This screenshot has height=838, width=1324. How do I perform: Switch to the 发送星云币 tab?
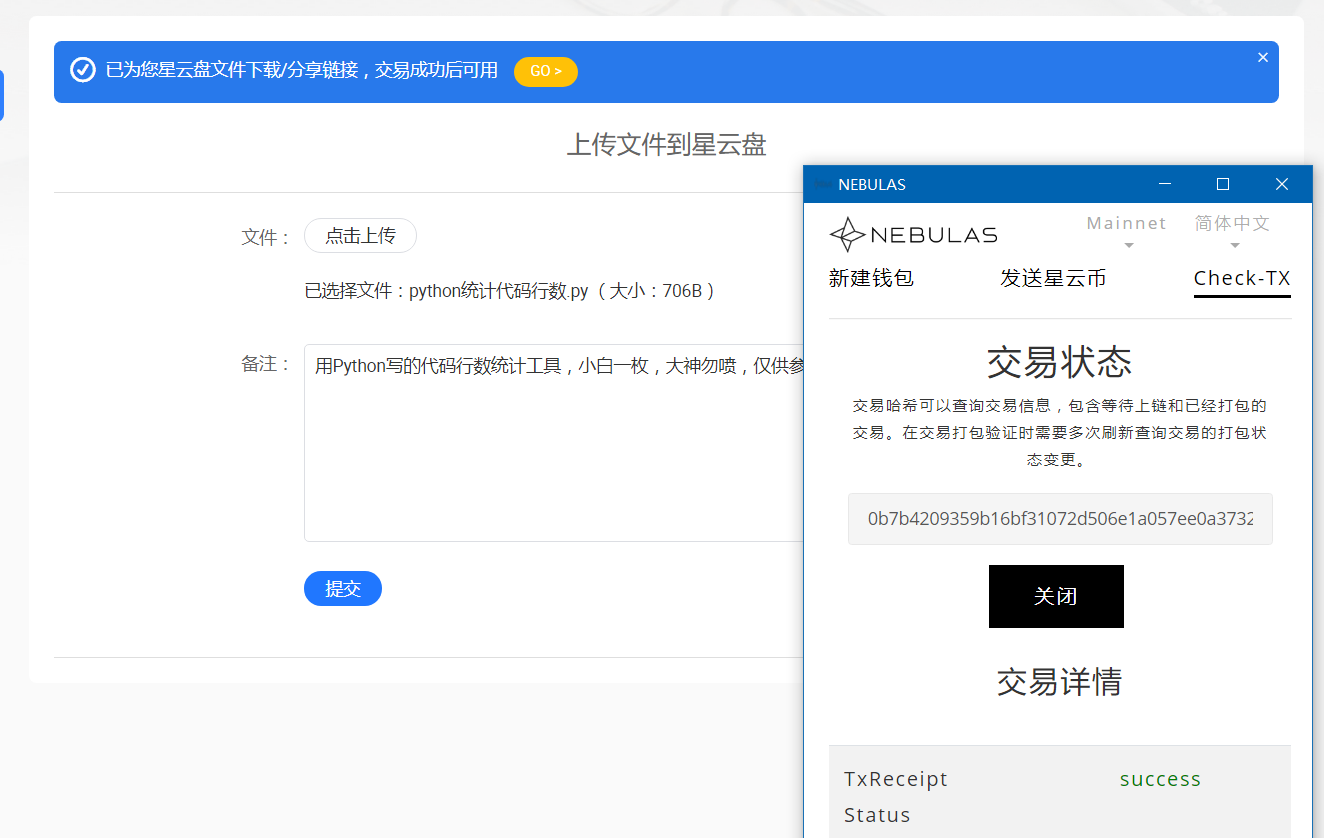[x=1053, y=279]
